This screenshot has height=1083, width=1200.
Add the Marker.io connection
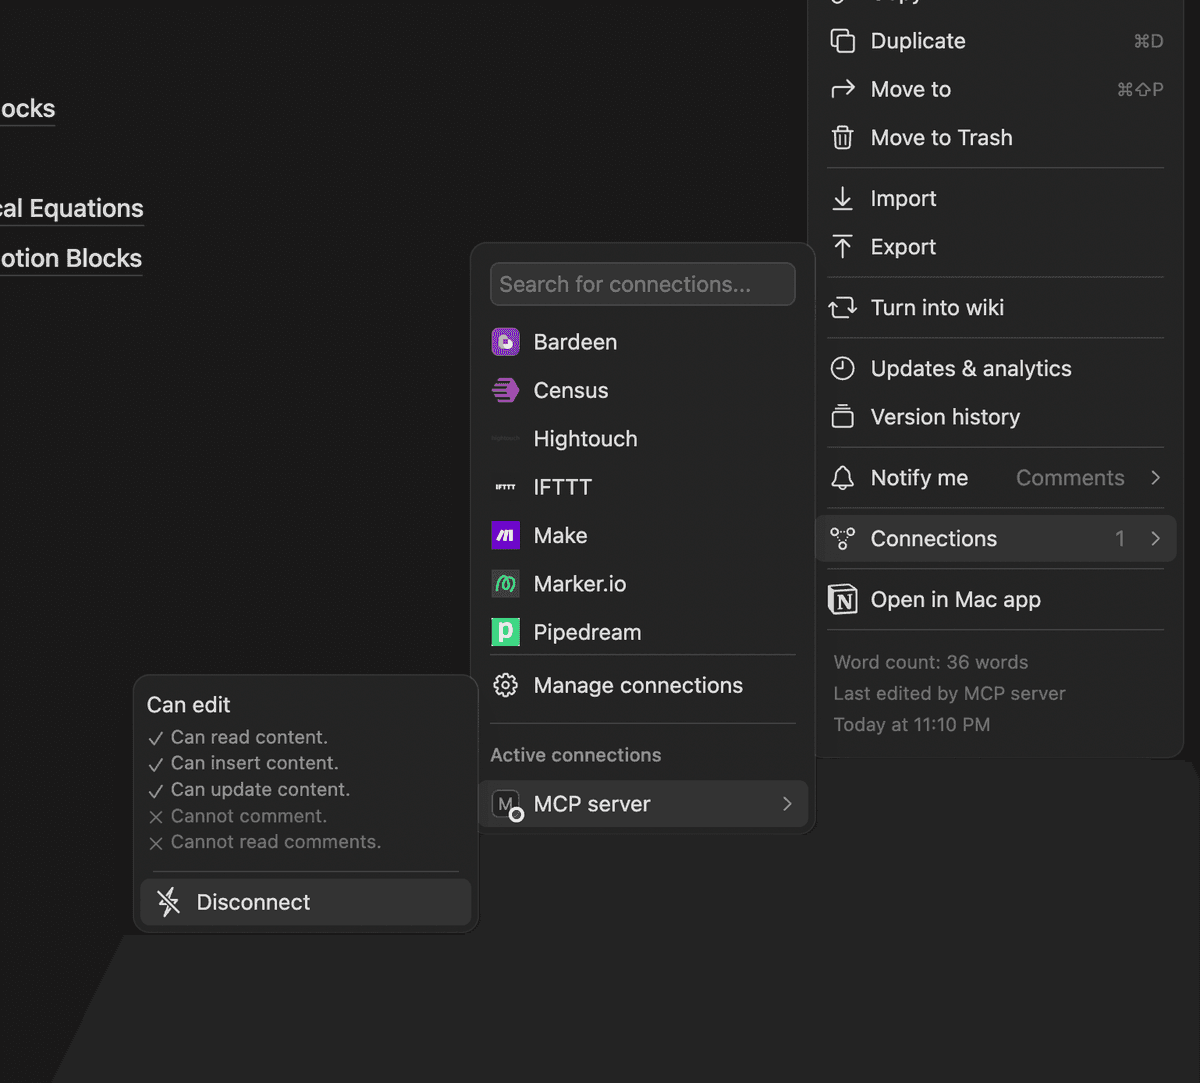tap(643, 584)
